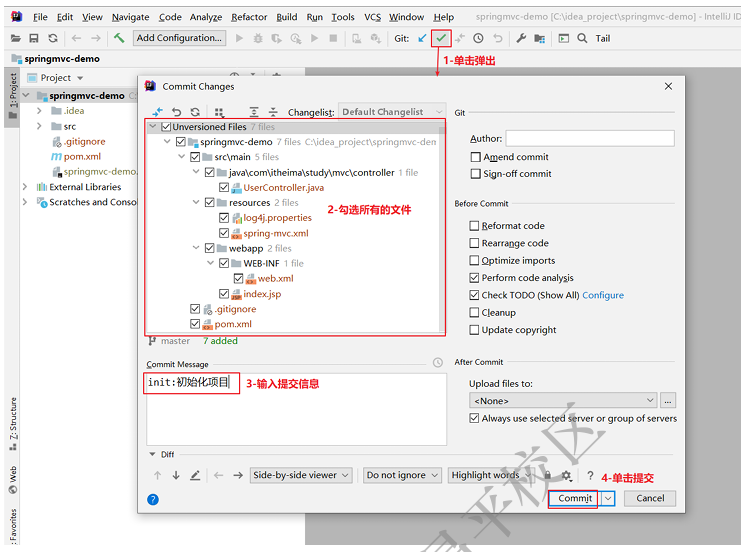Click the Add Configuration... button

point(179,38)
